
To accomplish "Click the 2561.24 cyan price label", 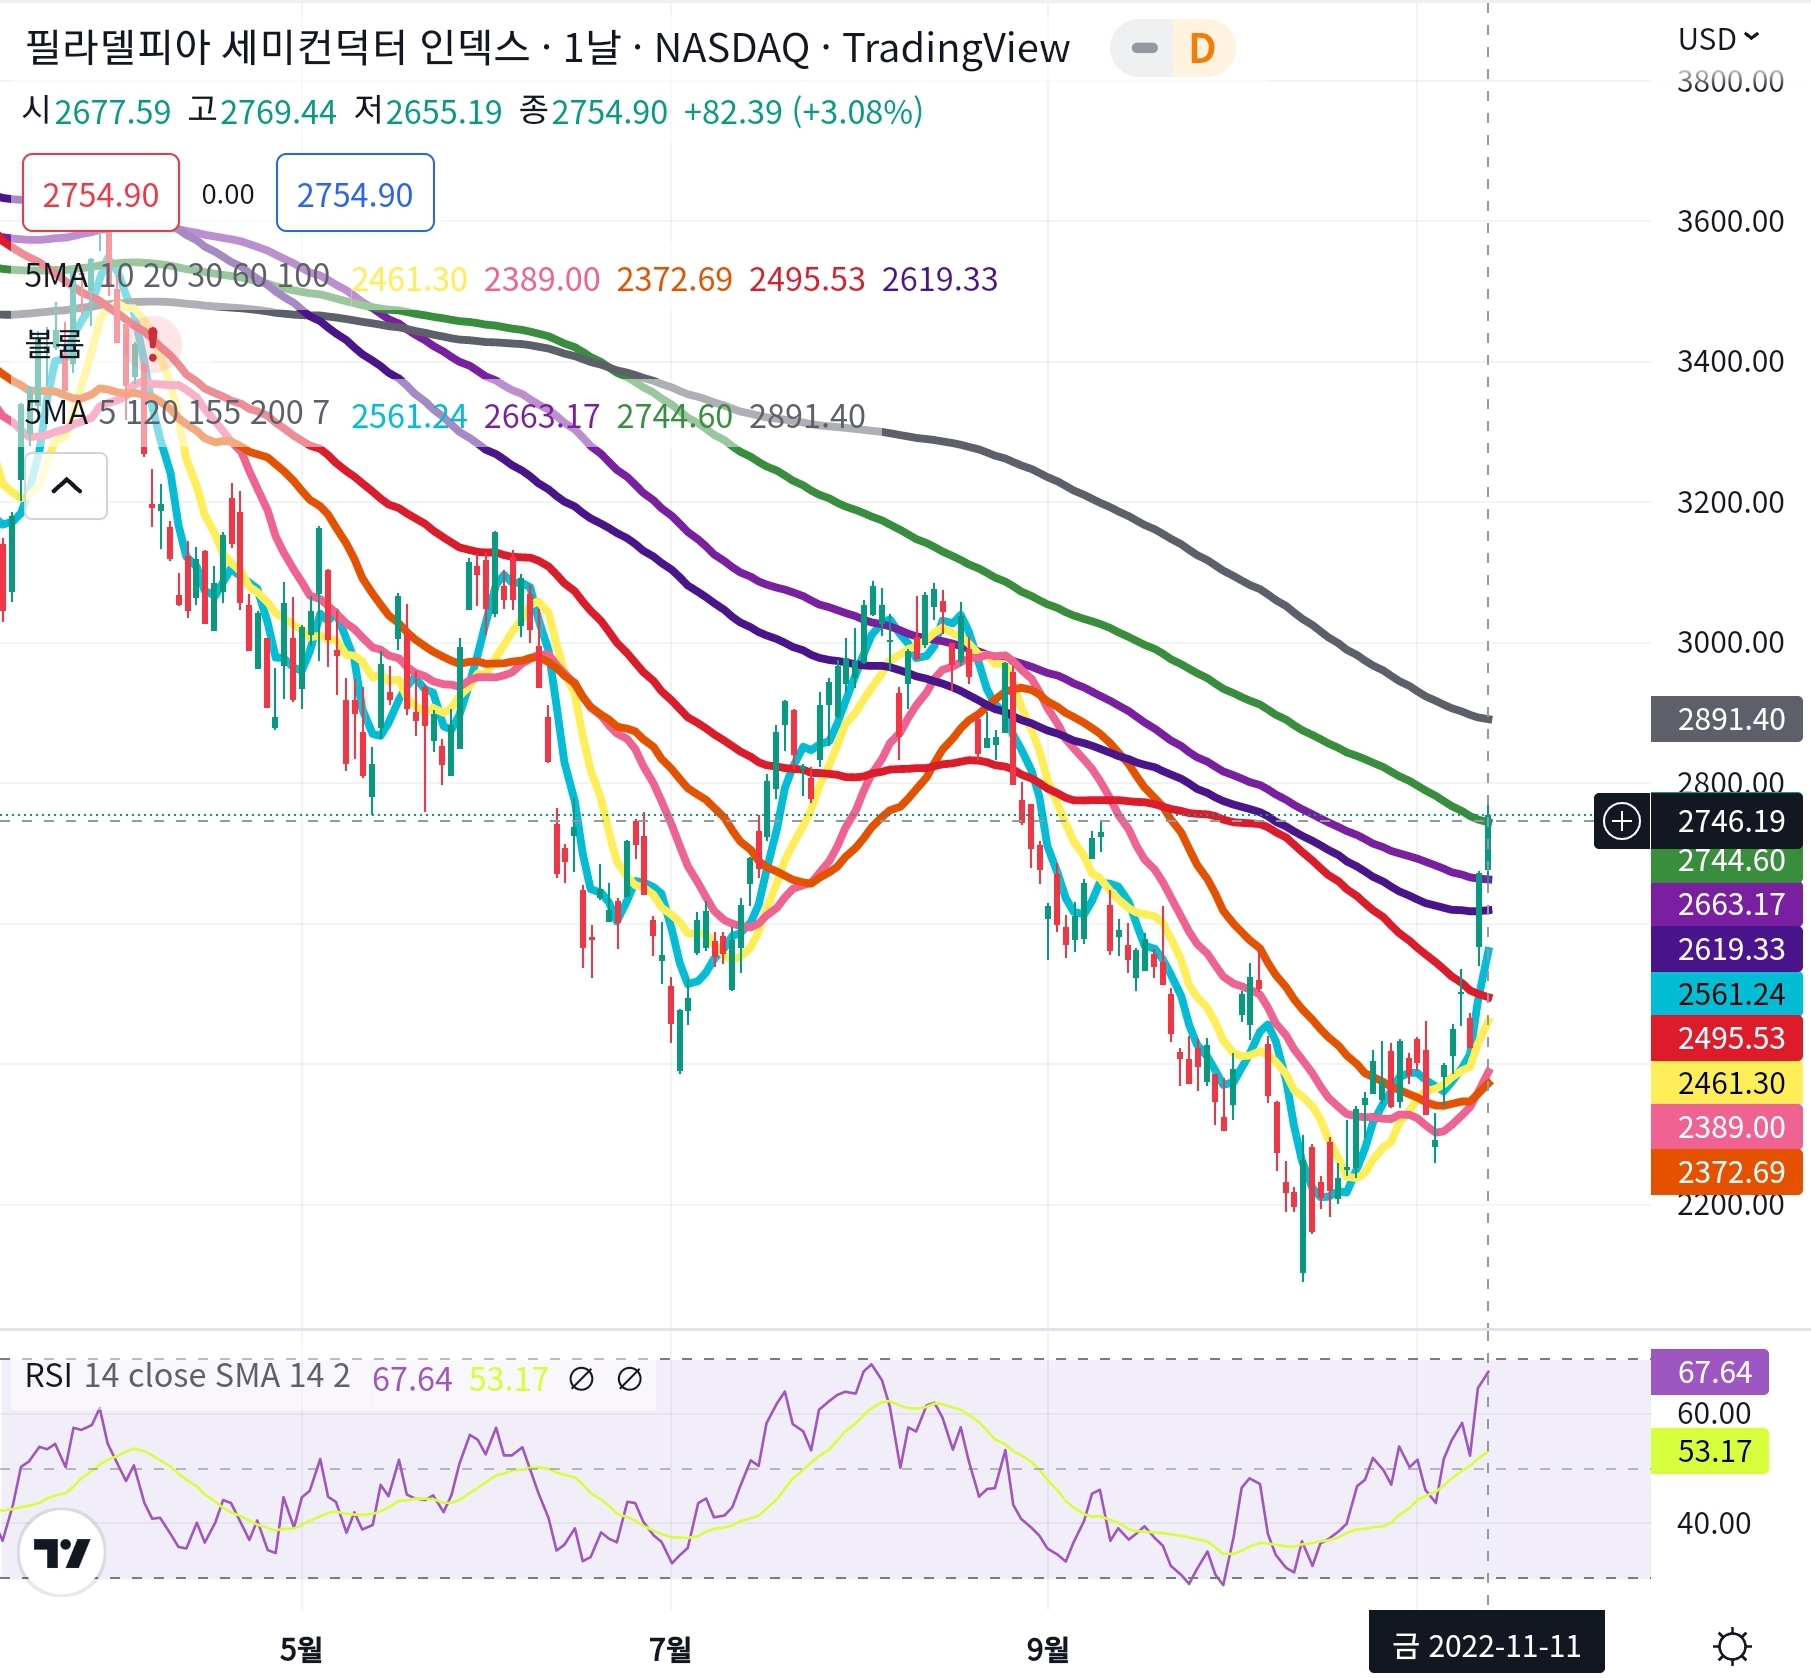I will tap(1726, 994).
